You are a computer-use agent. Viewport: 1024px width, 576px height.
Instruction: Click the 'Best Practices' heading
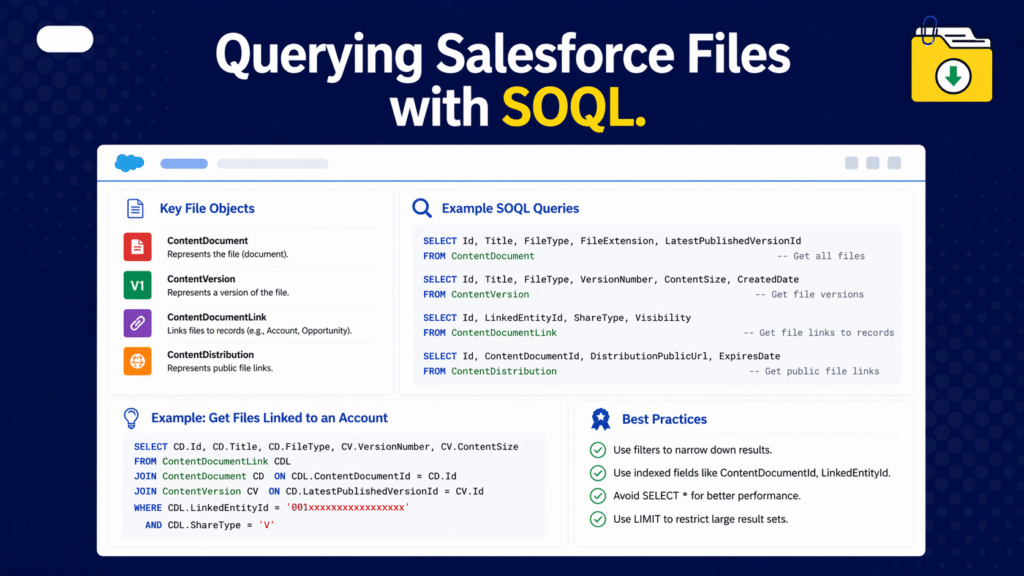click(x=664, y=419)
